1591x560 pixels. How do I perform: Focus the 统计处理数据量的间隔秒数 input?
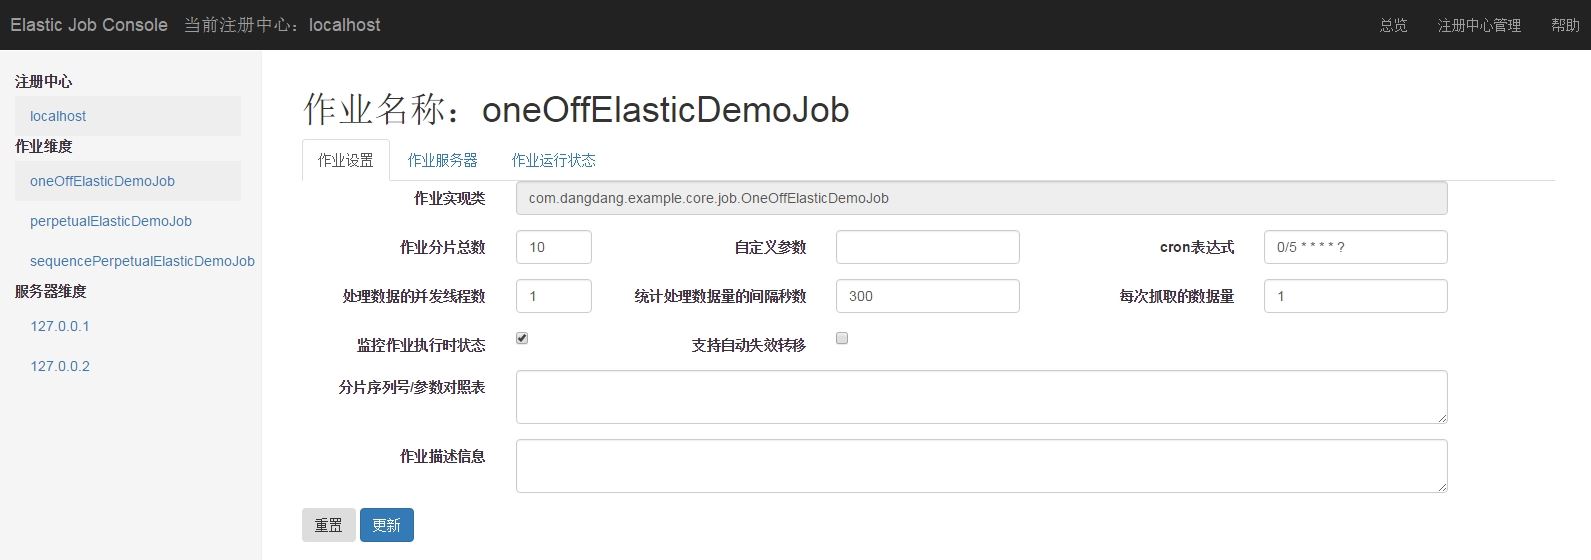927,296
